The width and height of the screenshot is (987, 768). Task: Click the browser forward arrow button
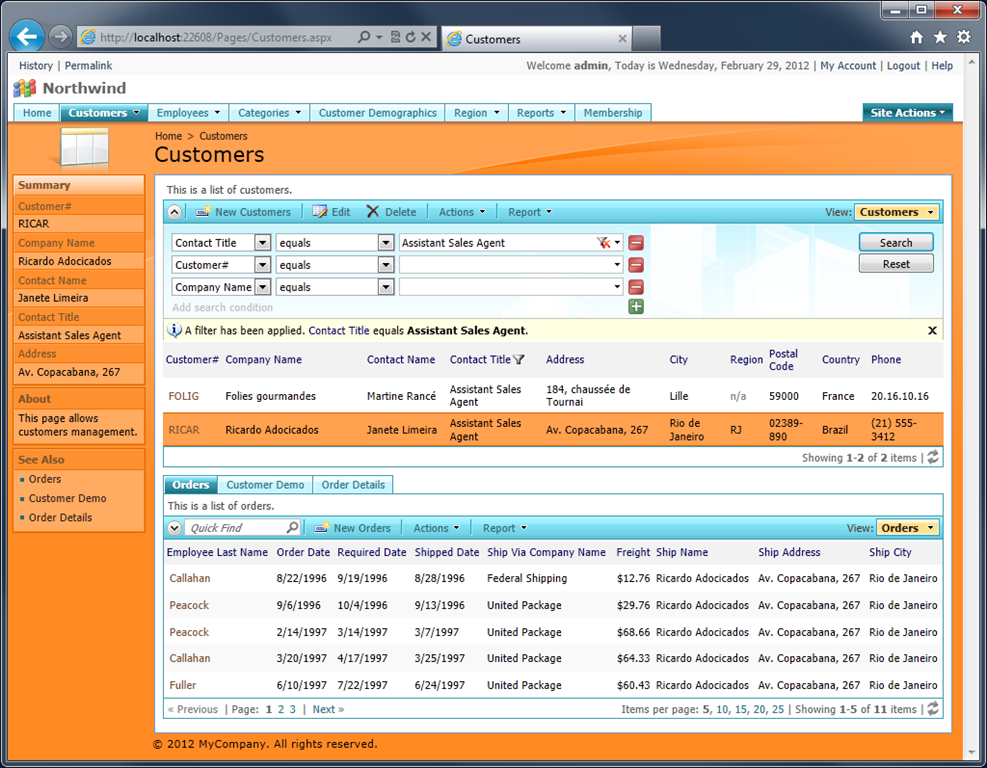(x=60, y=37)
